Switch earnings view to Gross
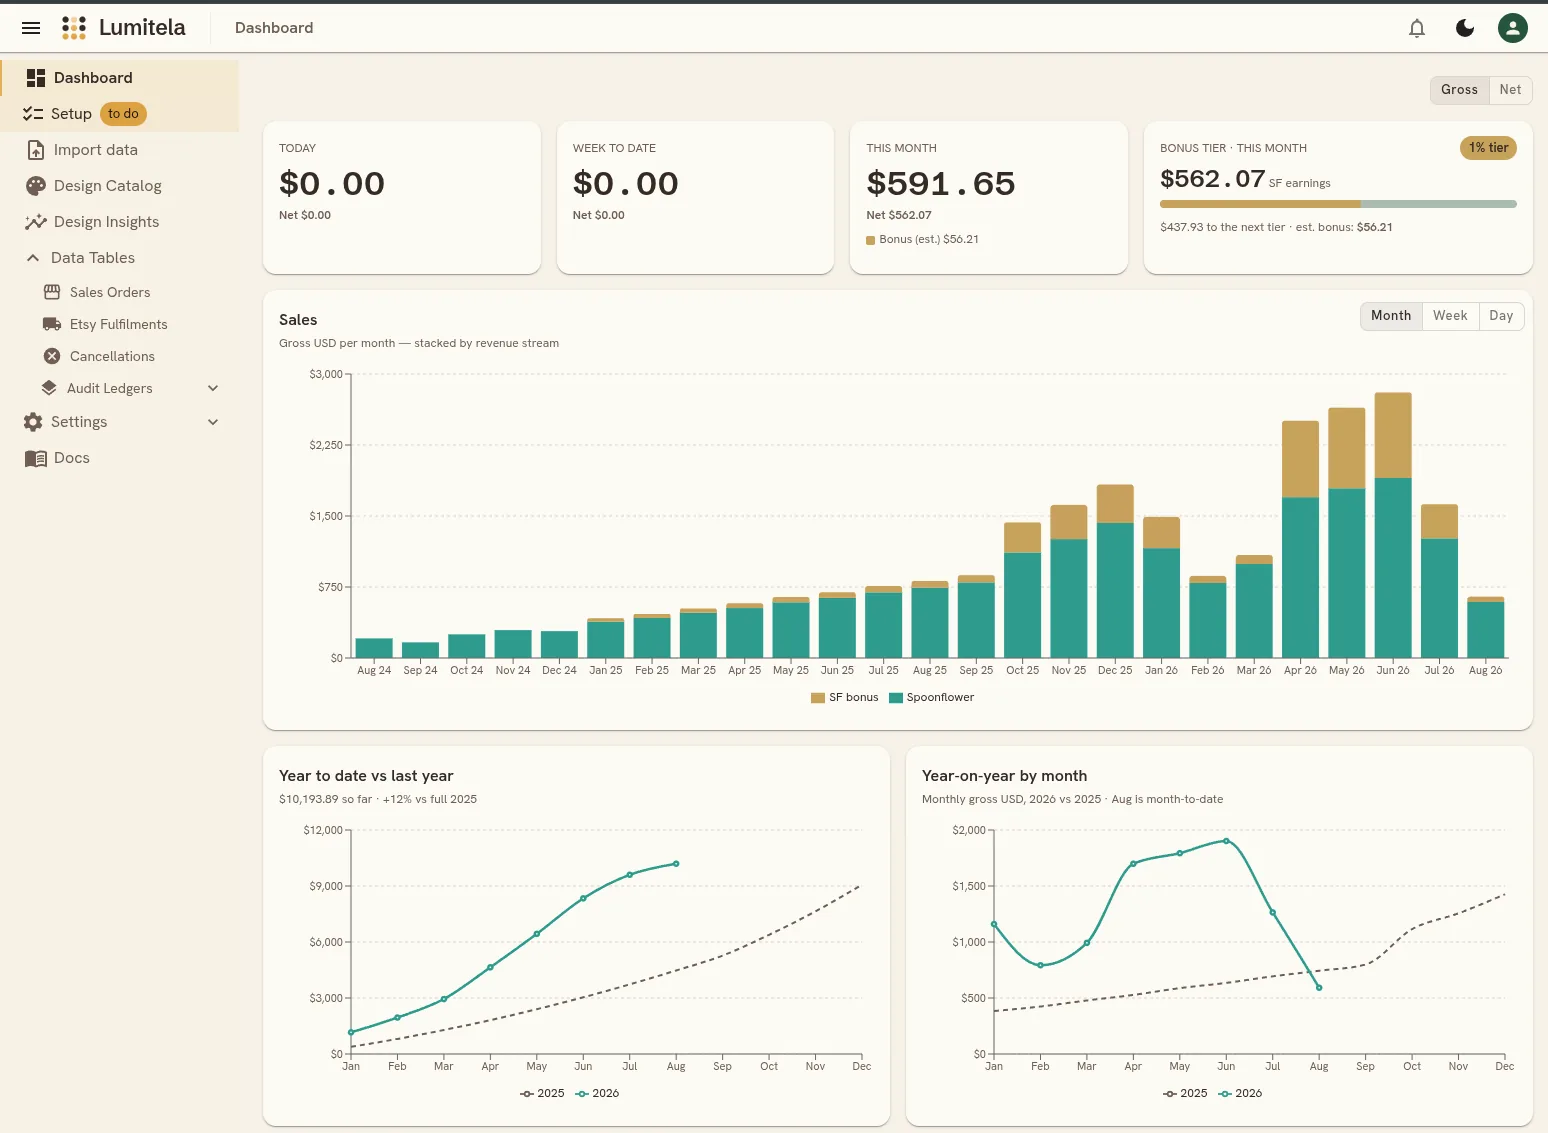Image resolution: width=1548 pixels, height=1133 pixels. [x=1459, y=90]
